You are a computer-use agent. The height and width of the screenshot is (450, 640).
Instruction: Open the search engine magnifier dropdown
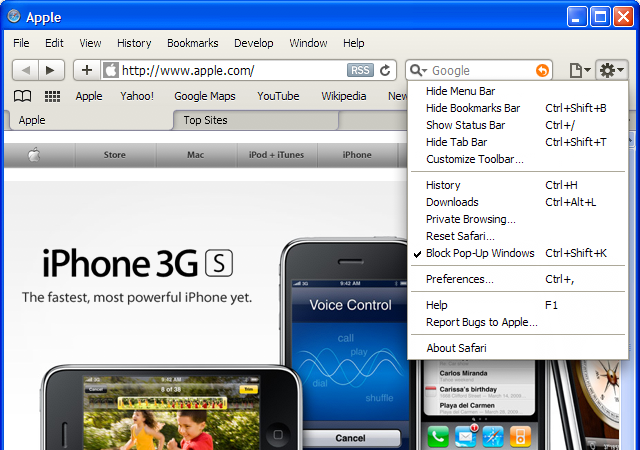[418, 70]
